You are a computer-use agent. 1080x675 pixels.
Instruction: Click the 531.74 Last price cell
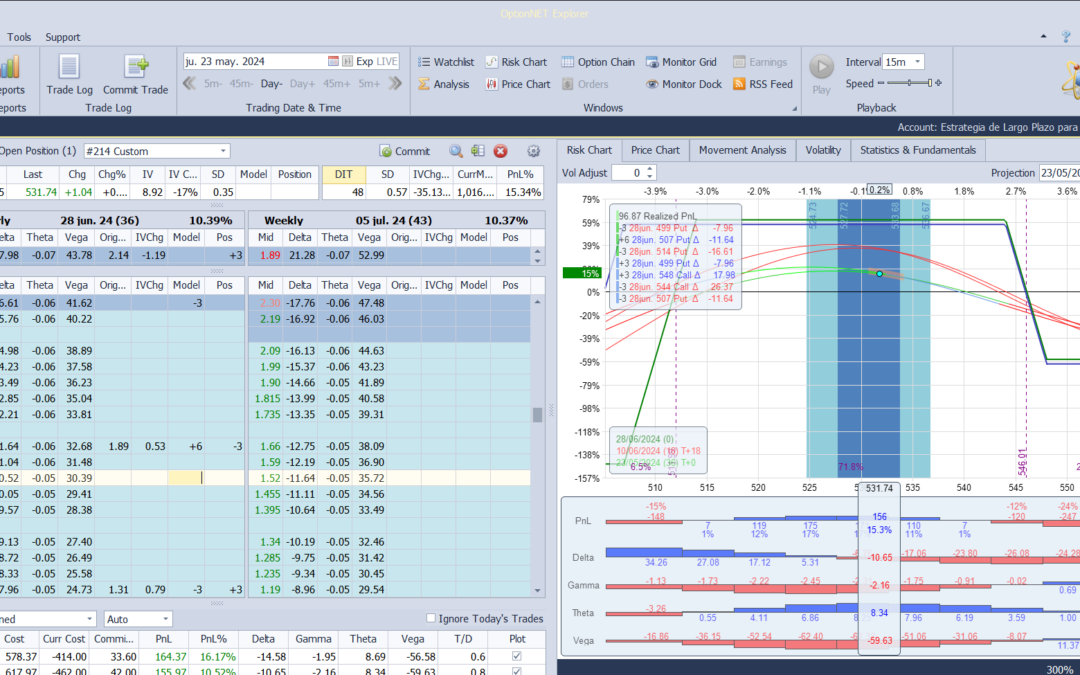coord(41,192)
